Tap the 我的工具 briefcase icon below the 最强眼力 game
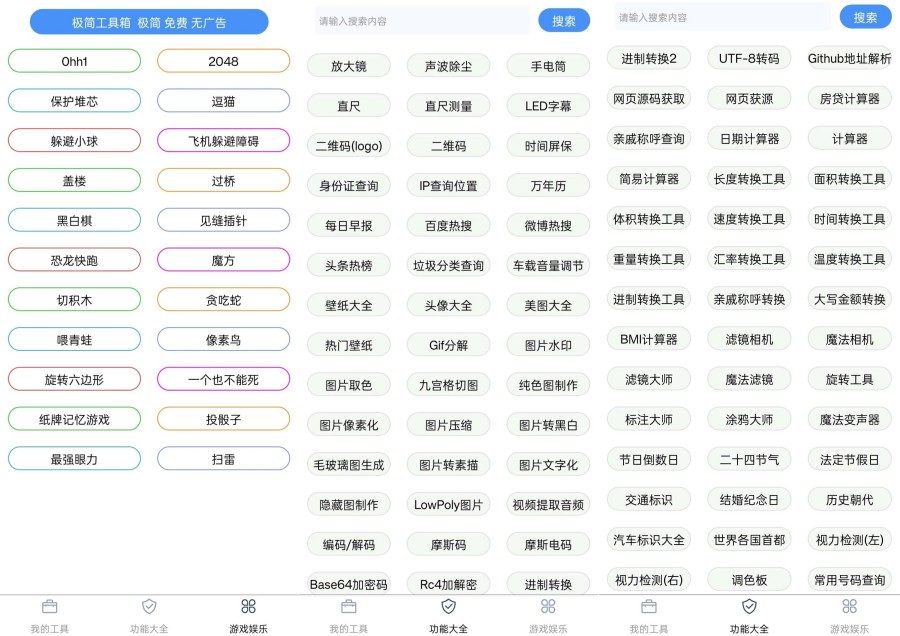Image resolution: width=900 pixels, height=636 pixels. click(49, 607)
